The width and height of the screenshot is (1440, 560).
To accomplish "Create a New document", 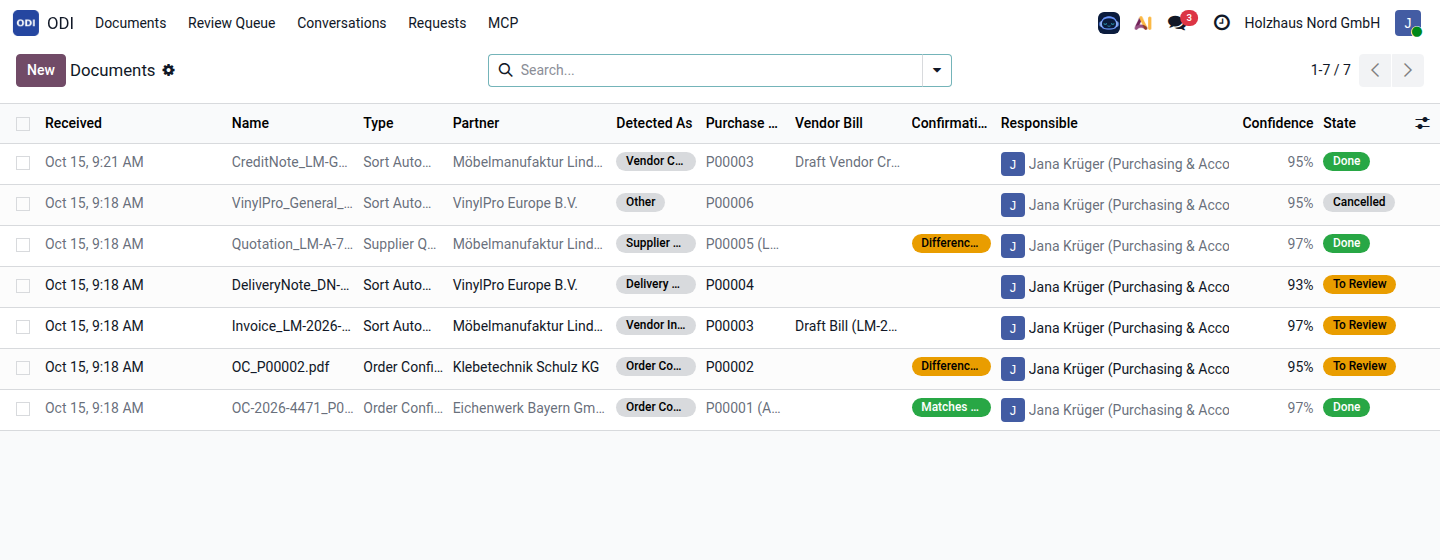I will click(x=41, y=70).
